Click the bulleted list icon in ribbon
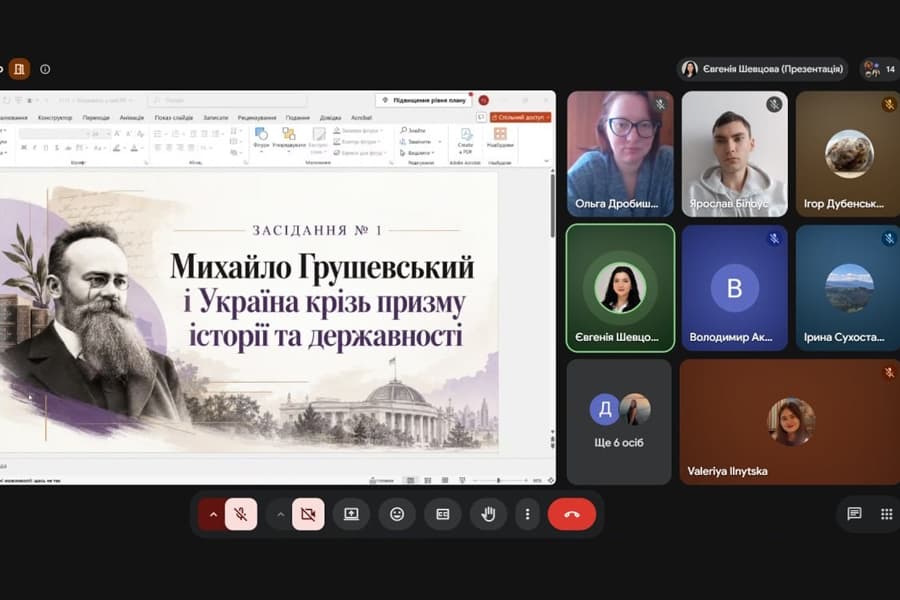Image resolution: width=900 pixels, height=600 pixels. tap(158, 134)
